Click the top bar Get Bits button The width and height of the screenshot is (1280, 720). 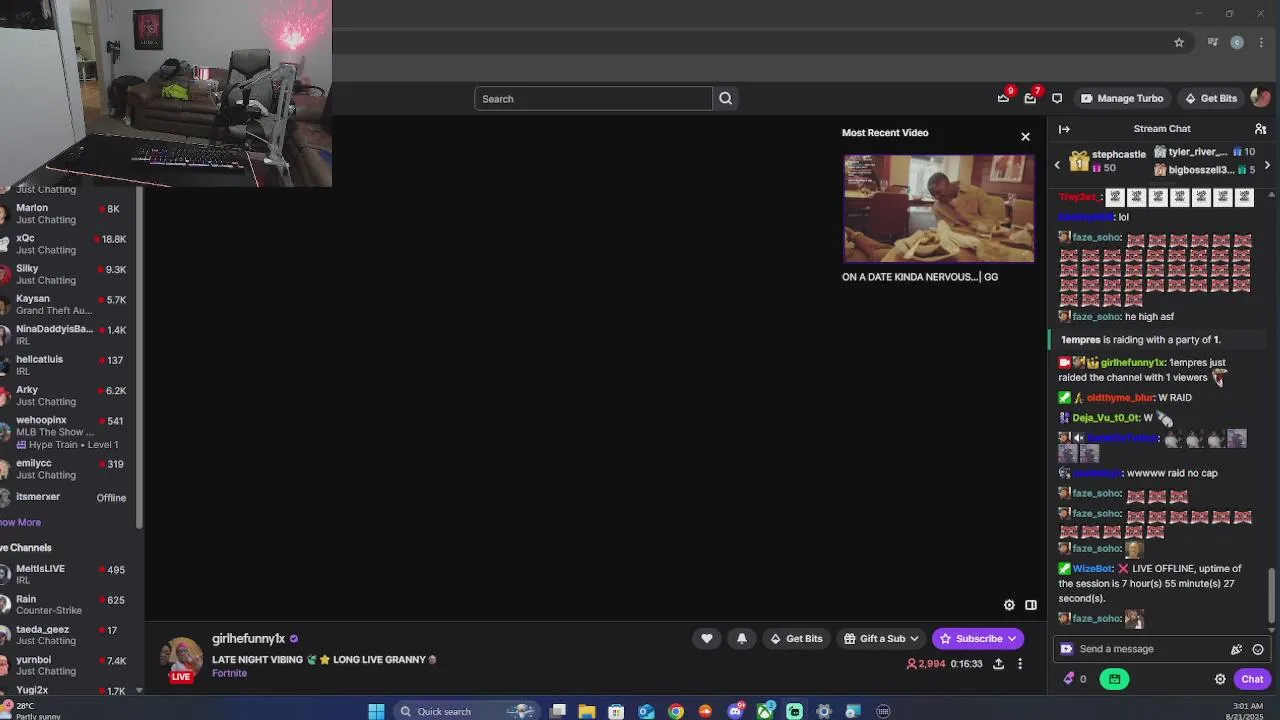[x=1211, y=98]
